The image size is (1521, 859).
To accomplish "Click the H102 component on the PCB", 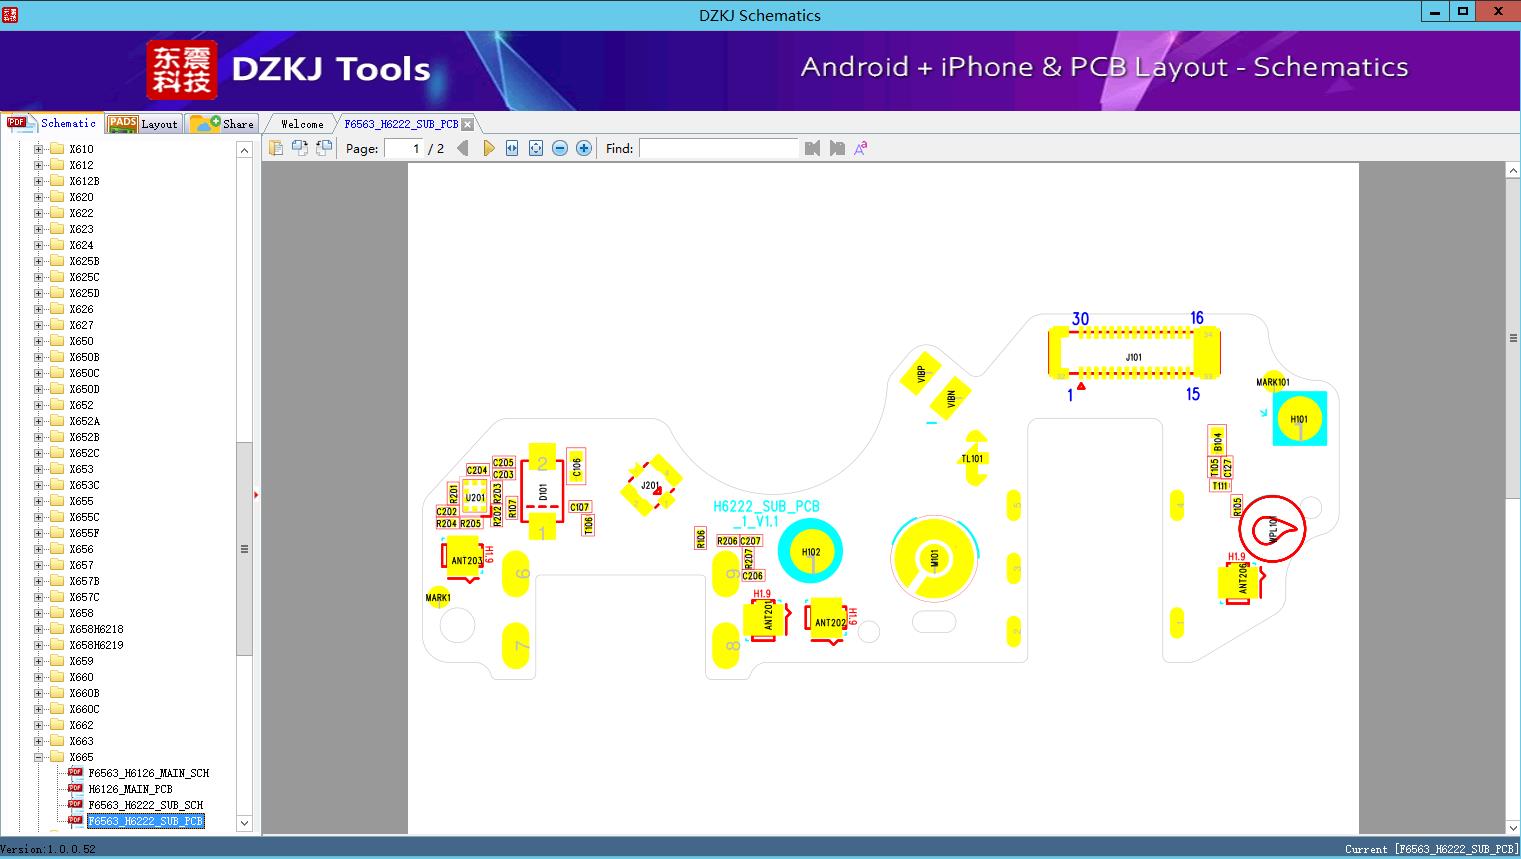I will pyautogui.click(x=811, y=552).
